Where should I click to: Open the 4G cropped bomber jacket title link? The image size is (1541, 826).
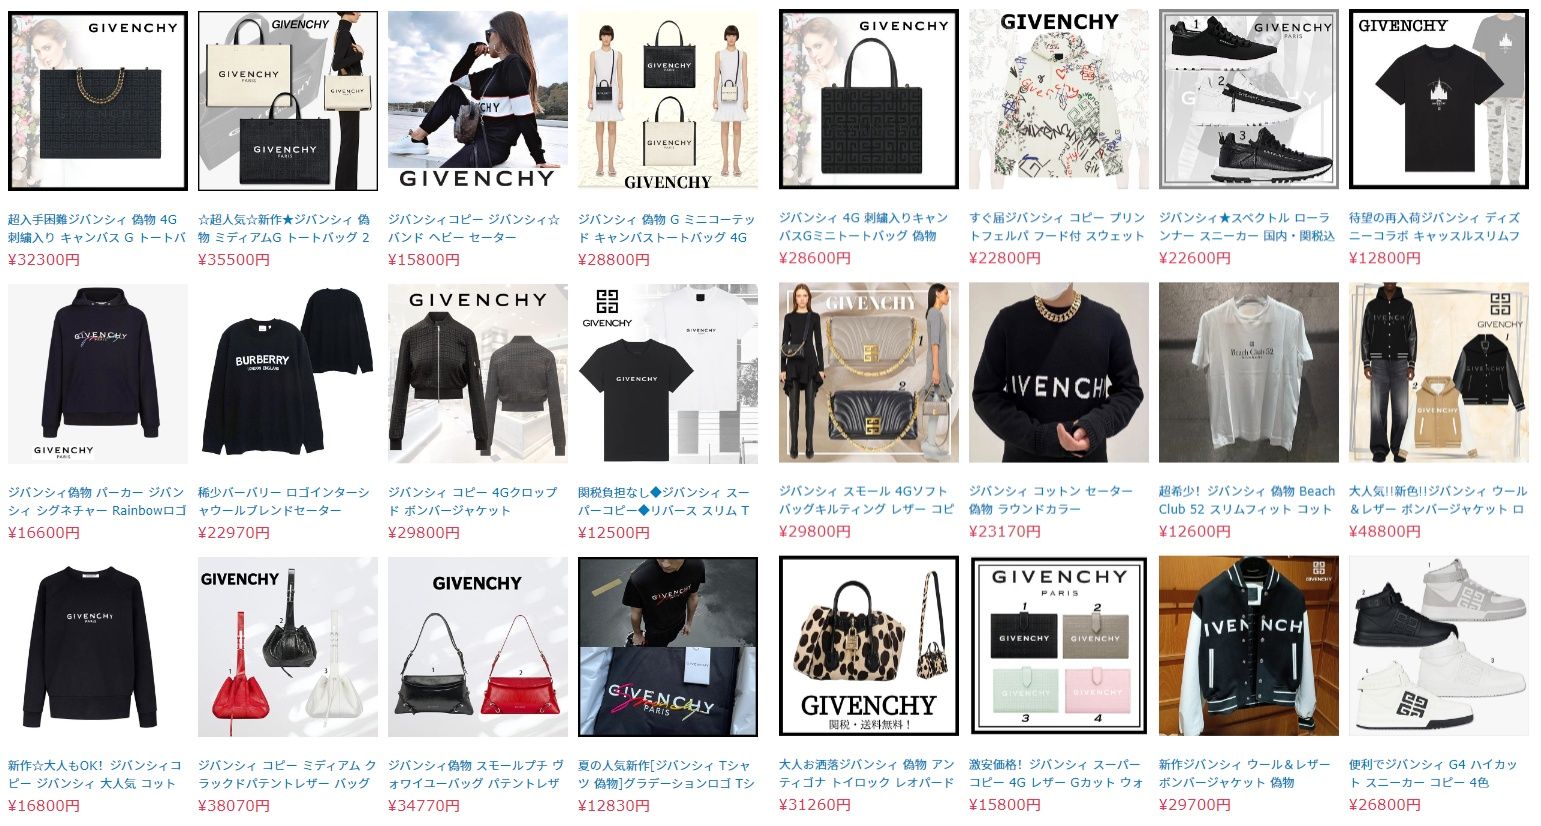472,501
